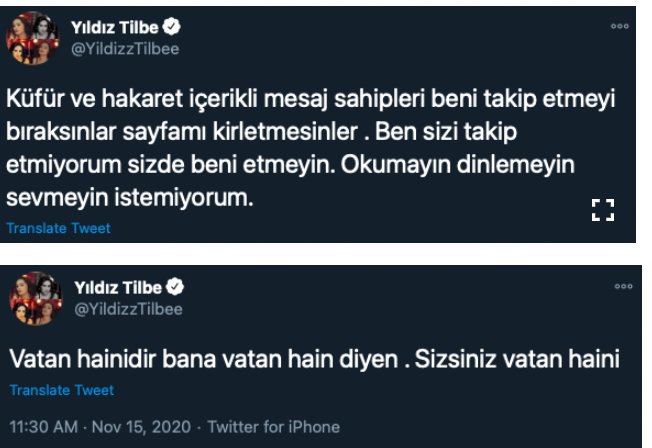Click the @YildizzTilbee handle in first tweet

(x=125, y=48)
